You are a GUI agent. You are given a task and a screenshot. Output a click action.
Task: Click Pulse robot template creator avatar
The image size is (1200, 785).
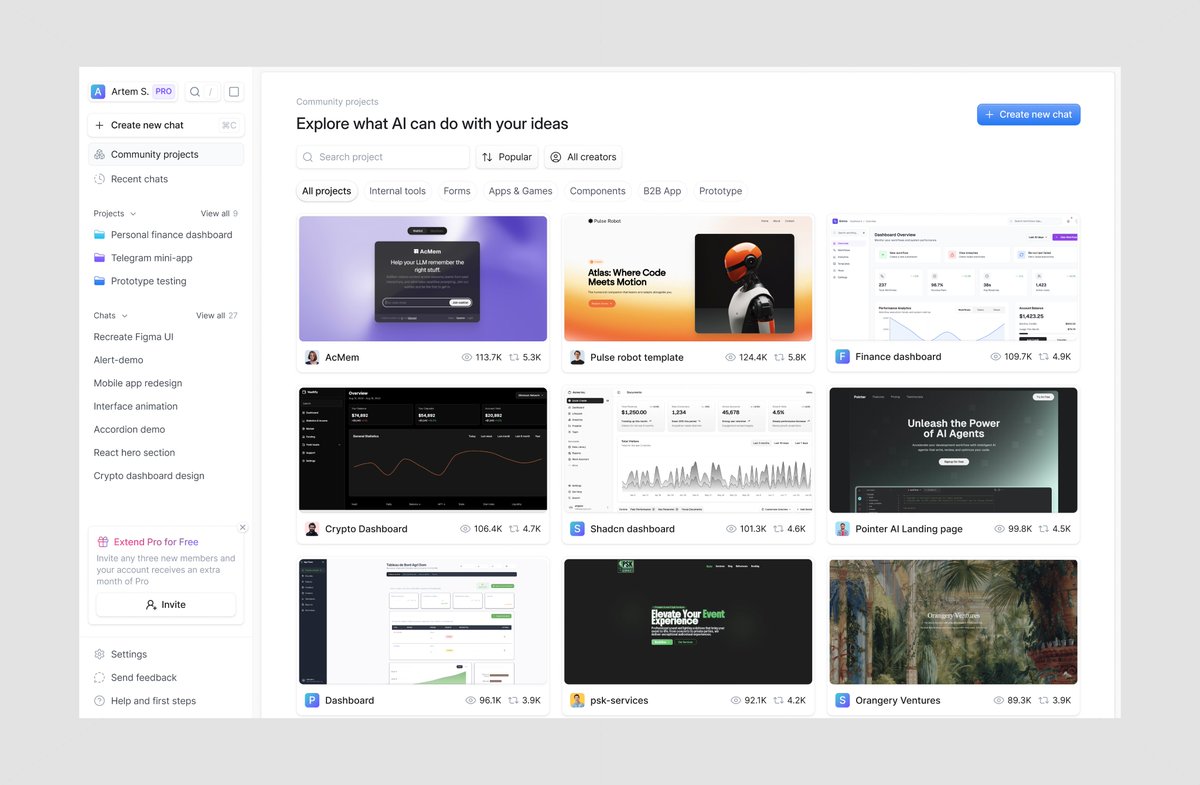(x=577, y=357)
